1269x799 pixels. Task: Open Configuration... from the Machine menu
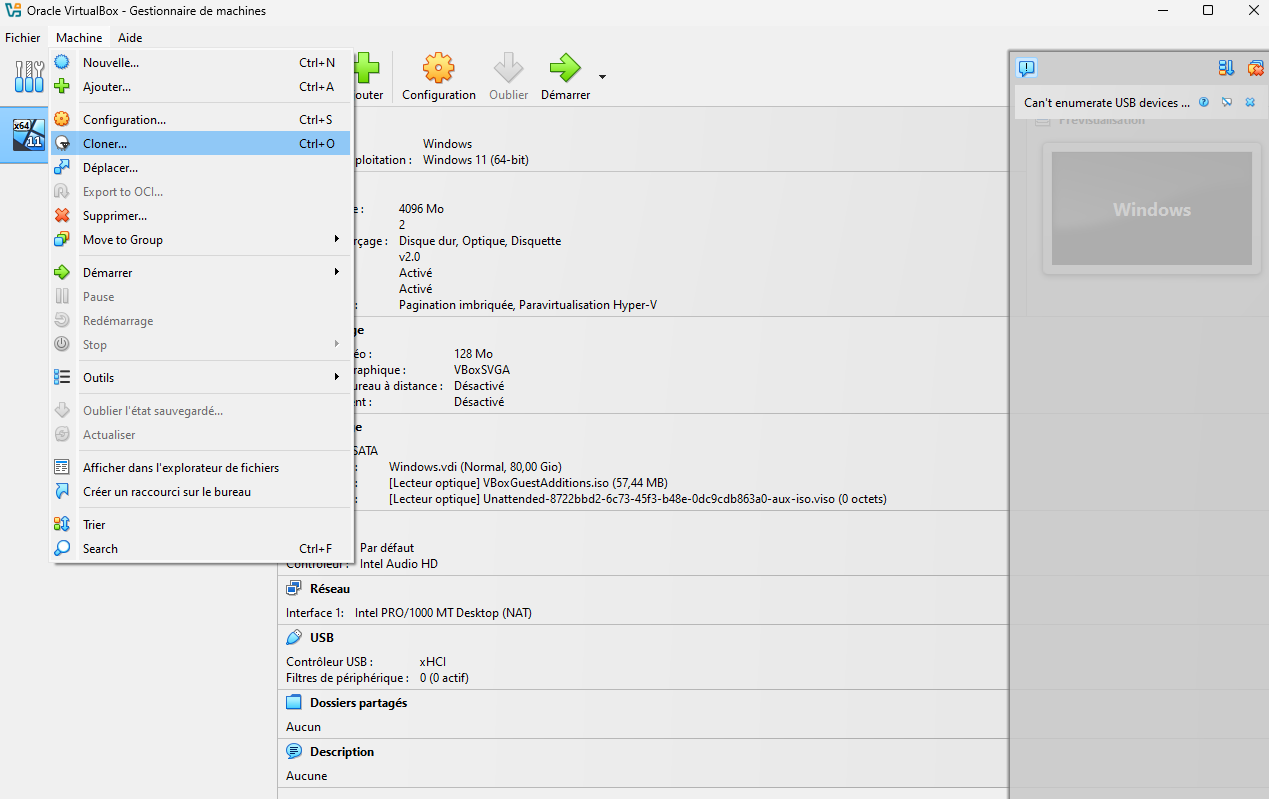(x=201, y=119)
